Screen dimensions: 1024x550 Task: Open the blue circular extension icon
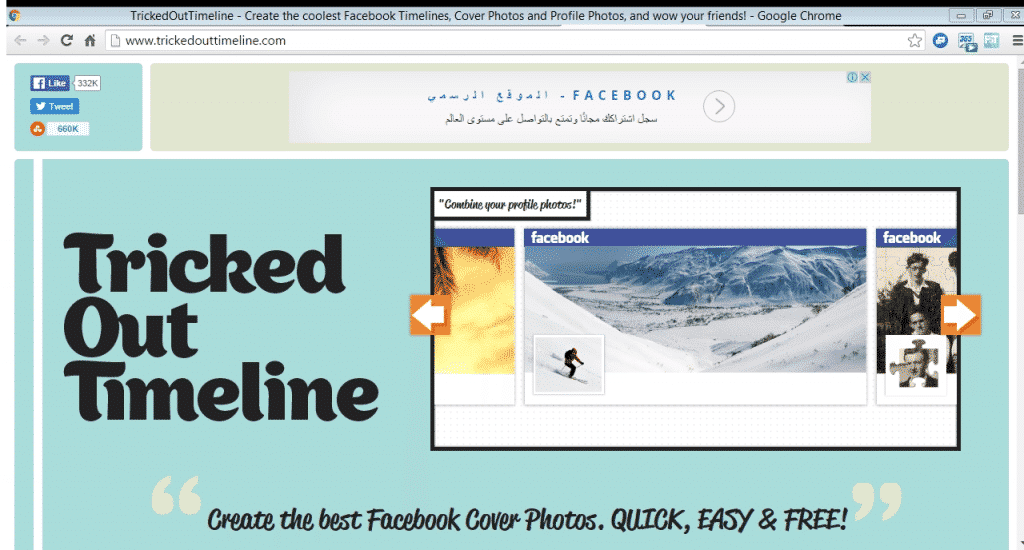point(940,40)
